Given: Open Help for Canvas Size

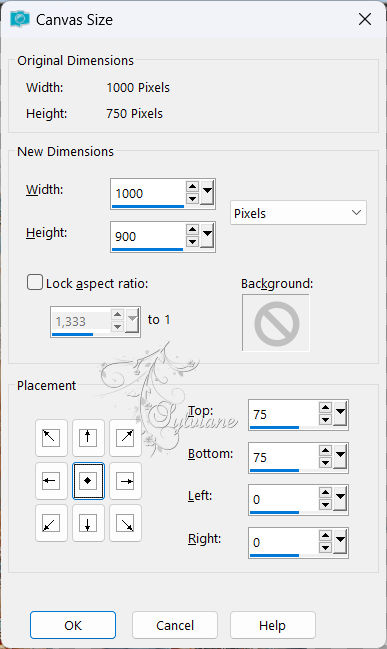Looking at the screenshot, I should click(x=272, y=625).
